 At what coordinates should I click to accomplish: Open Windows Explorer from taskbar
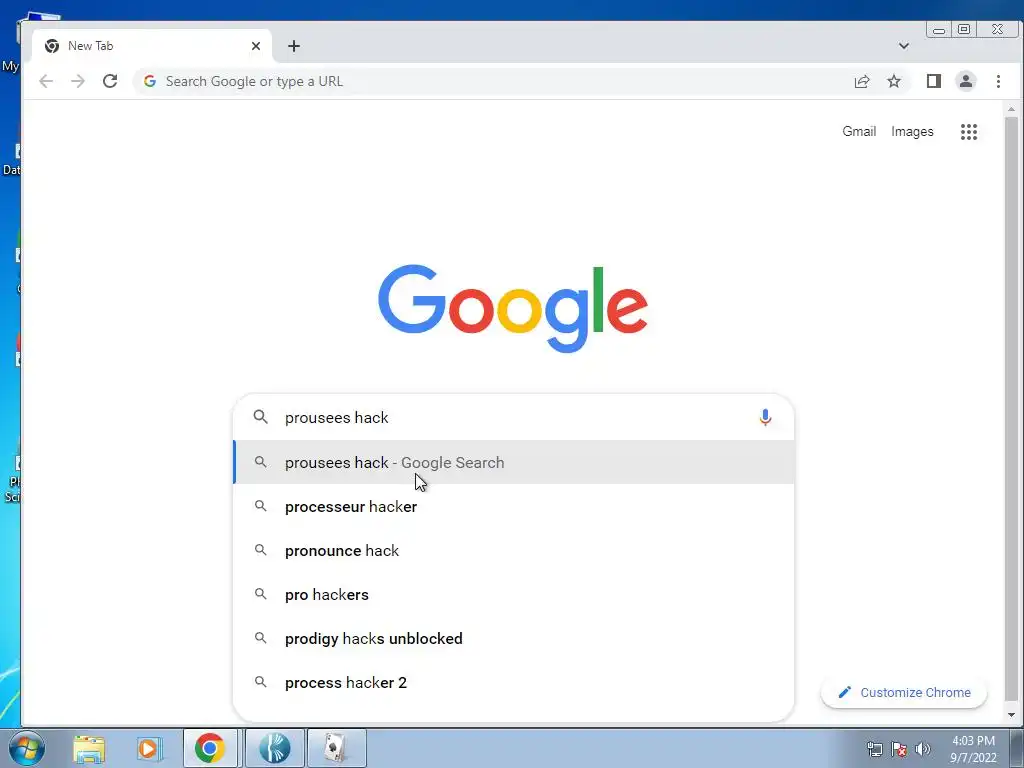pos(89,748)
